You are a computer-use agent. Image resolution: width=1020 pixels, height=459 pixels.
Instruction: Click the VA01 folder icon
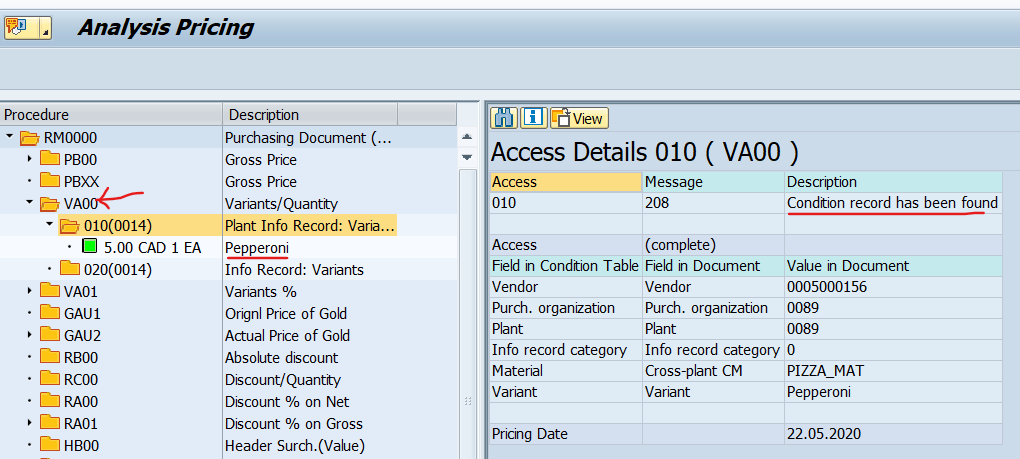[x=50, y=291]
